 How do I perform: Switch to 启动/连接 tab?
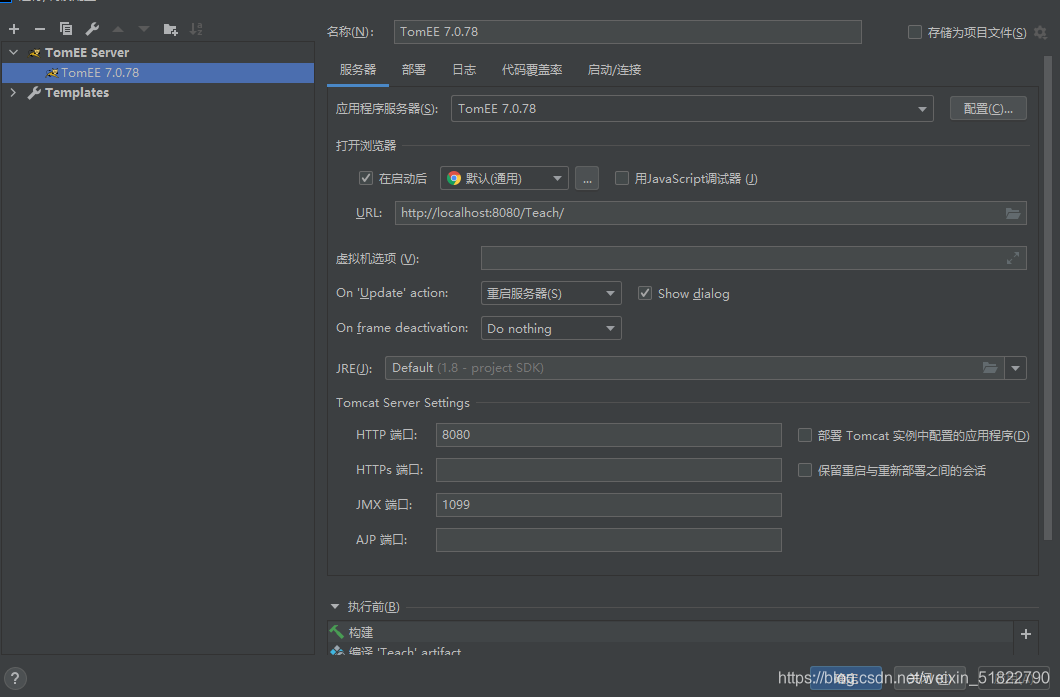click(614, 70)
